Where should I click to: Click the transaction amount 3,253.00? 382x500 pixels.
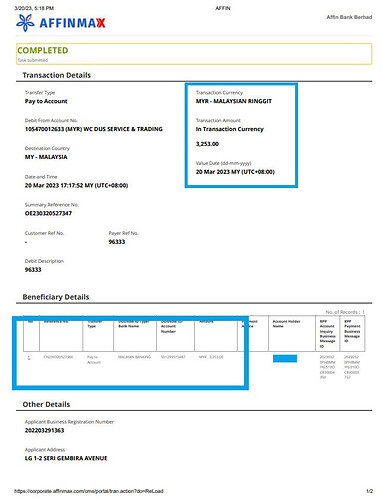coord(207,144)
